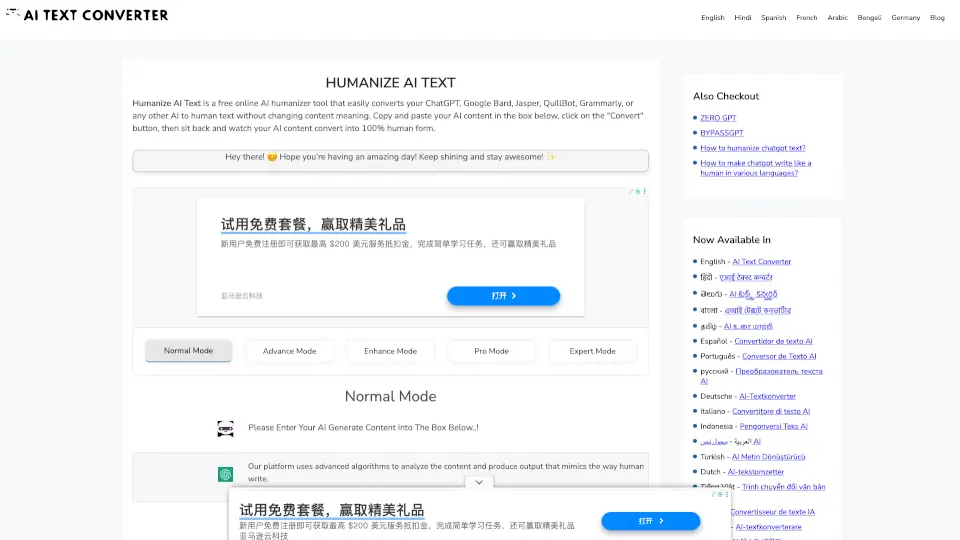The height and width of the screenshot is (540, 960).
Task: Click the 'HUMANIZE AI TEXT' heading
Action: tap(390, 83)
